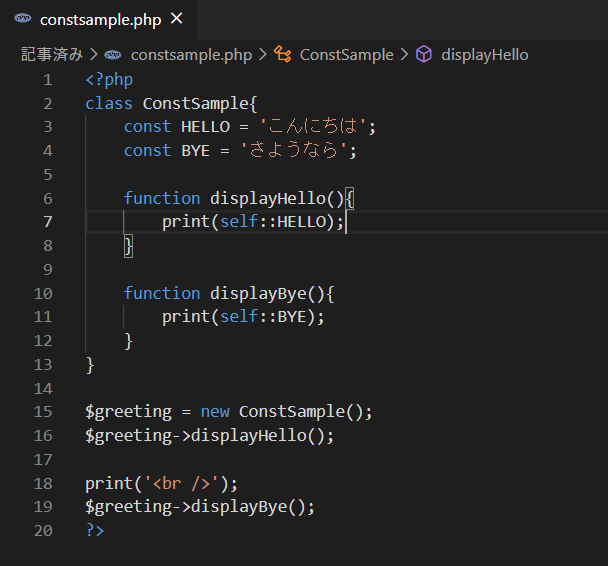Click line number 15 in gutter
This screenshot has width=608, height=566.
[43, 412]
